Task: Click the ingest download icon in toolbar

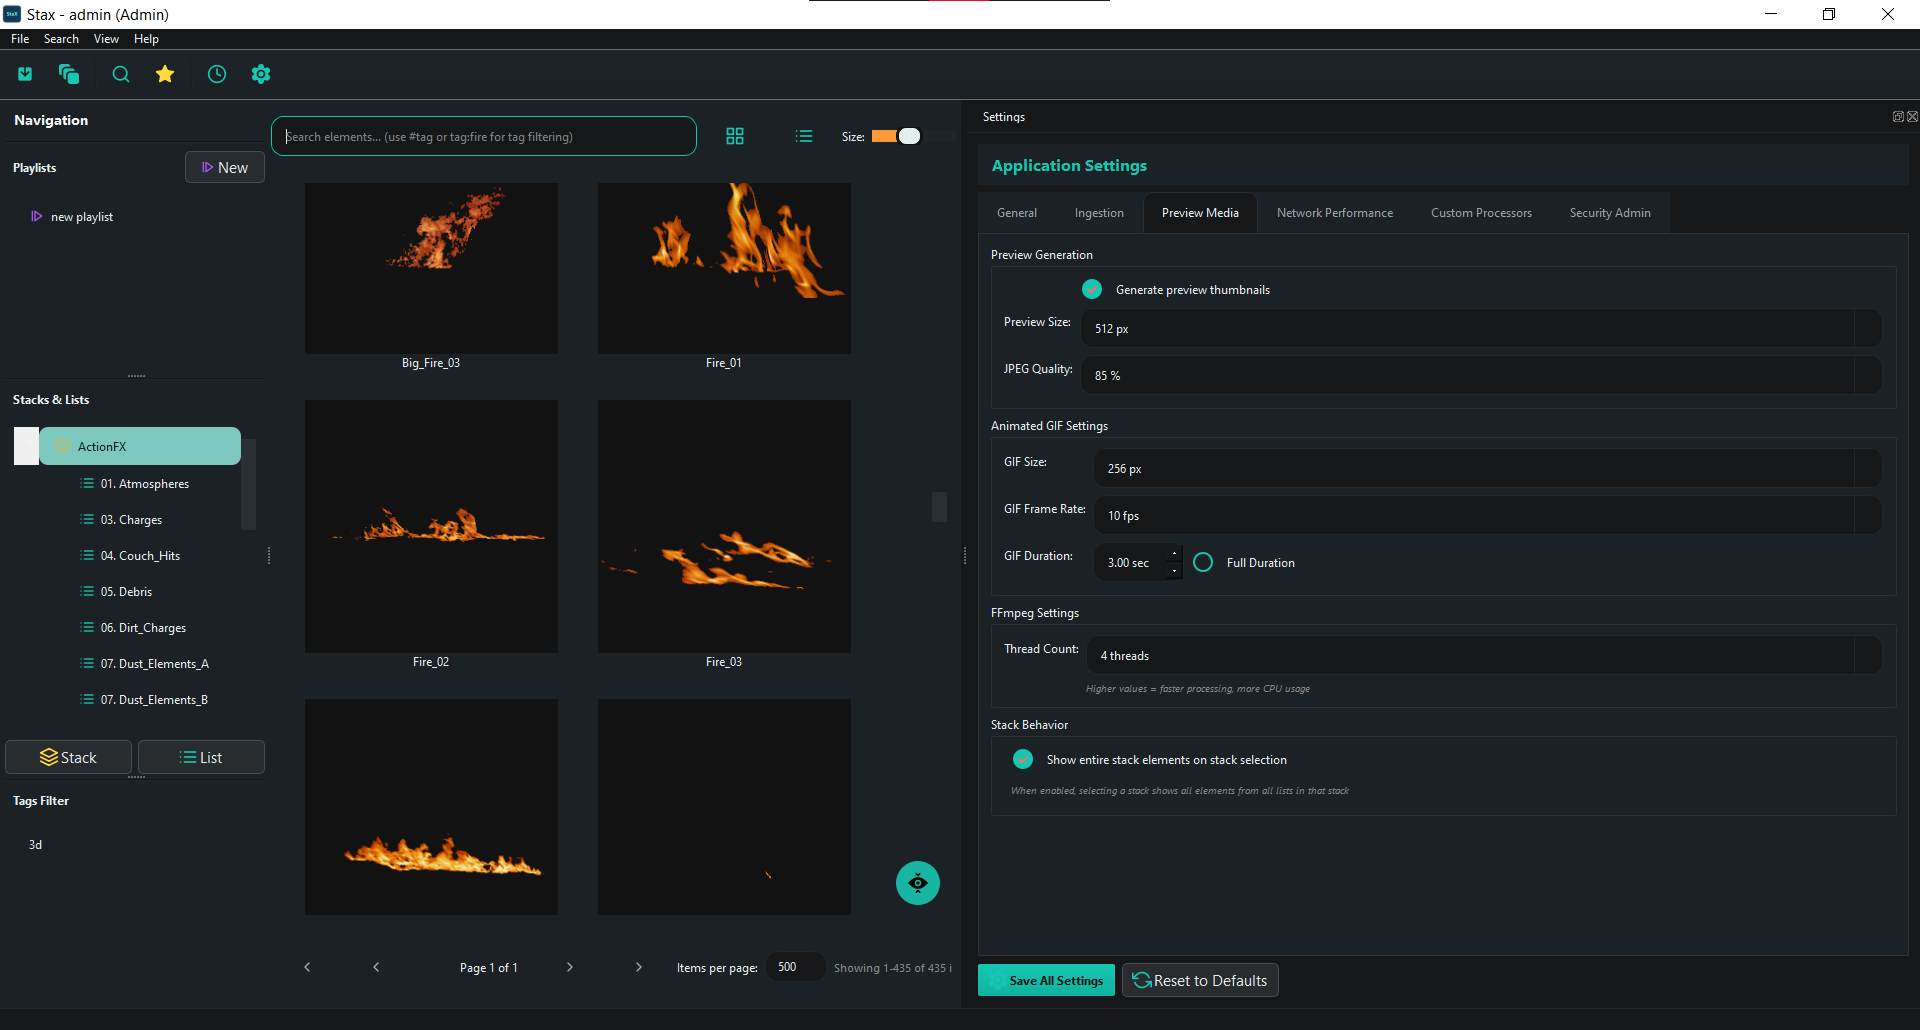Action: 25,74
